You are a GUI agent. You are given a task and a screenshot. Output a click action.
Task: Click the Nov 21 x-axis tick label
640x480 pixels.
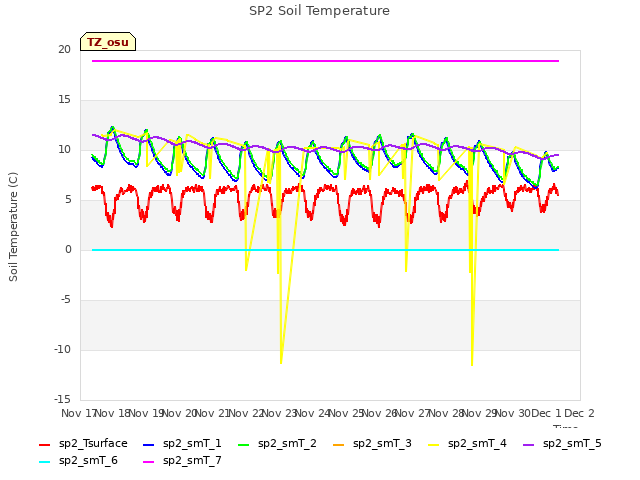213,413
